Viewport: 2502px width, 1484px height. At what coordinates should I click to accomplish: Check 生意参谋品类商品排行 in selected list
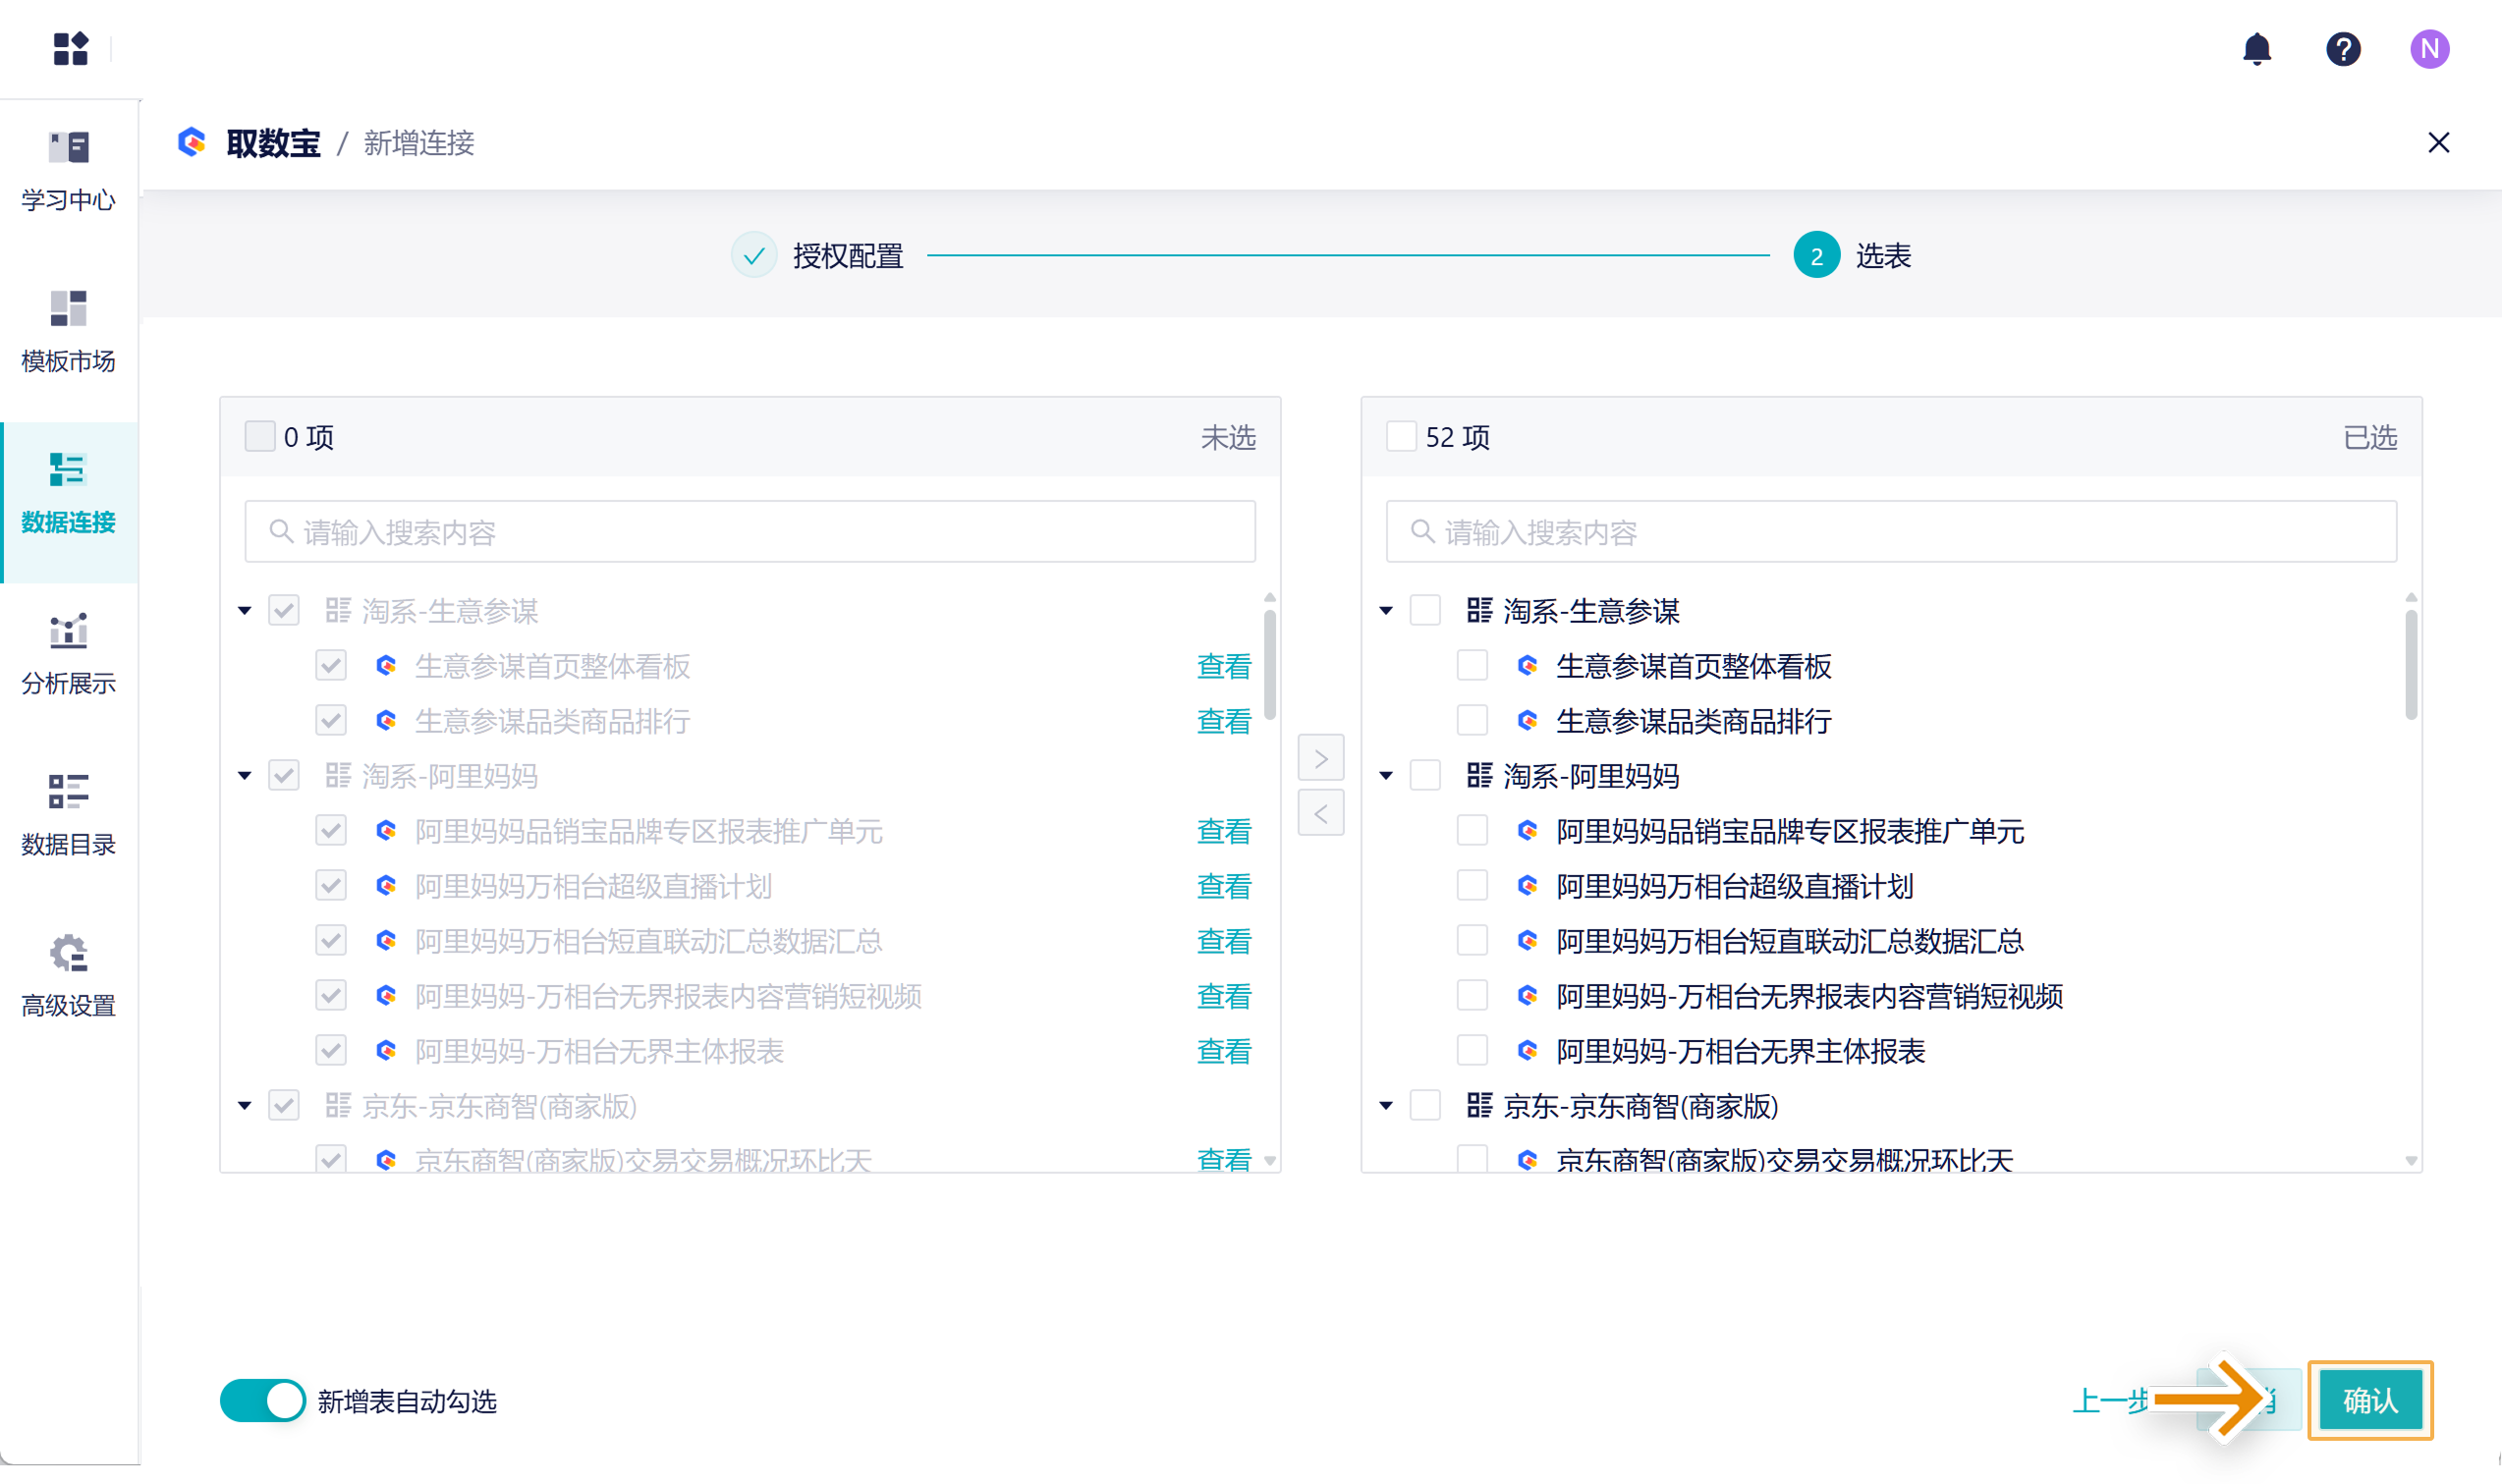(x=1471, y=721)
